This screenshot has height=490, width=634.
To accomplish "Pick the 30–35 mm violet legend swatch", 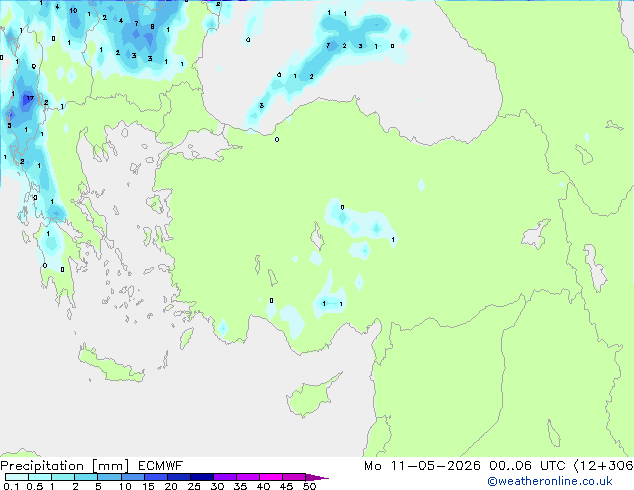I will click(225, 477).
